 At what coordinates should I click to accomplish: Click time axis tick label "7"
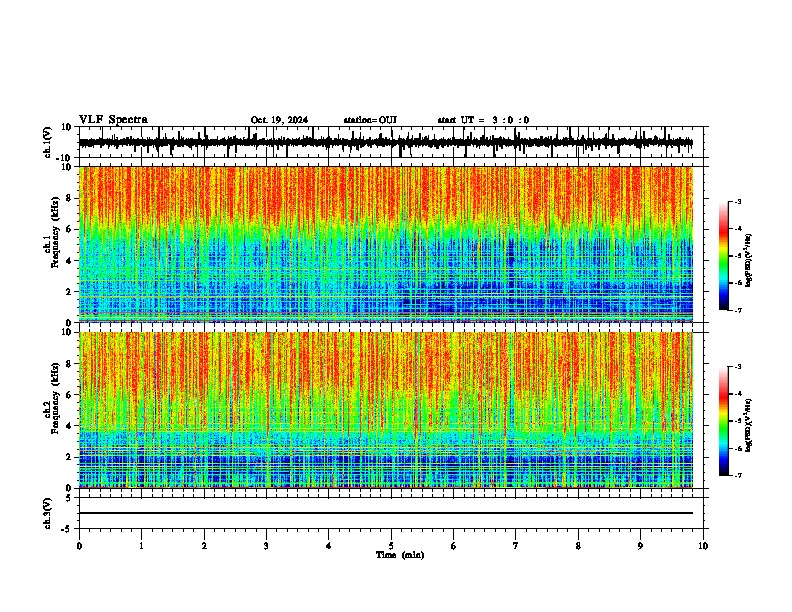click(x=516, y=546)
